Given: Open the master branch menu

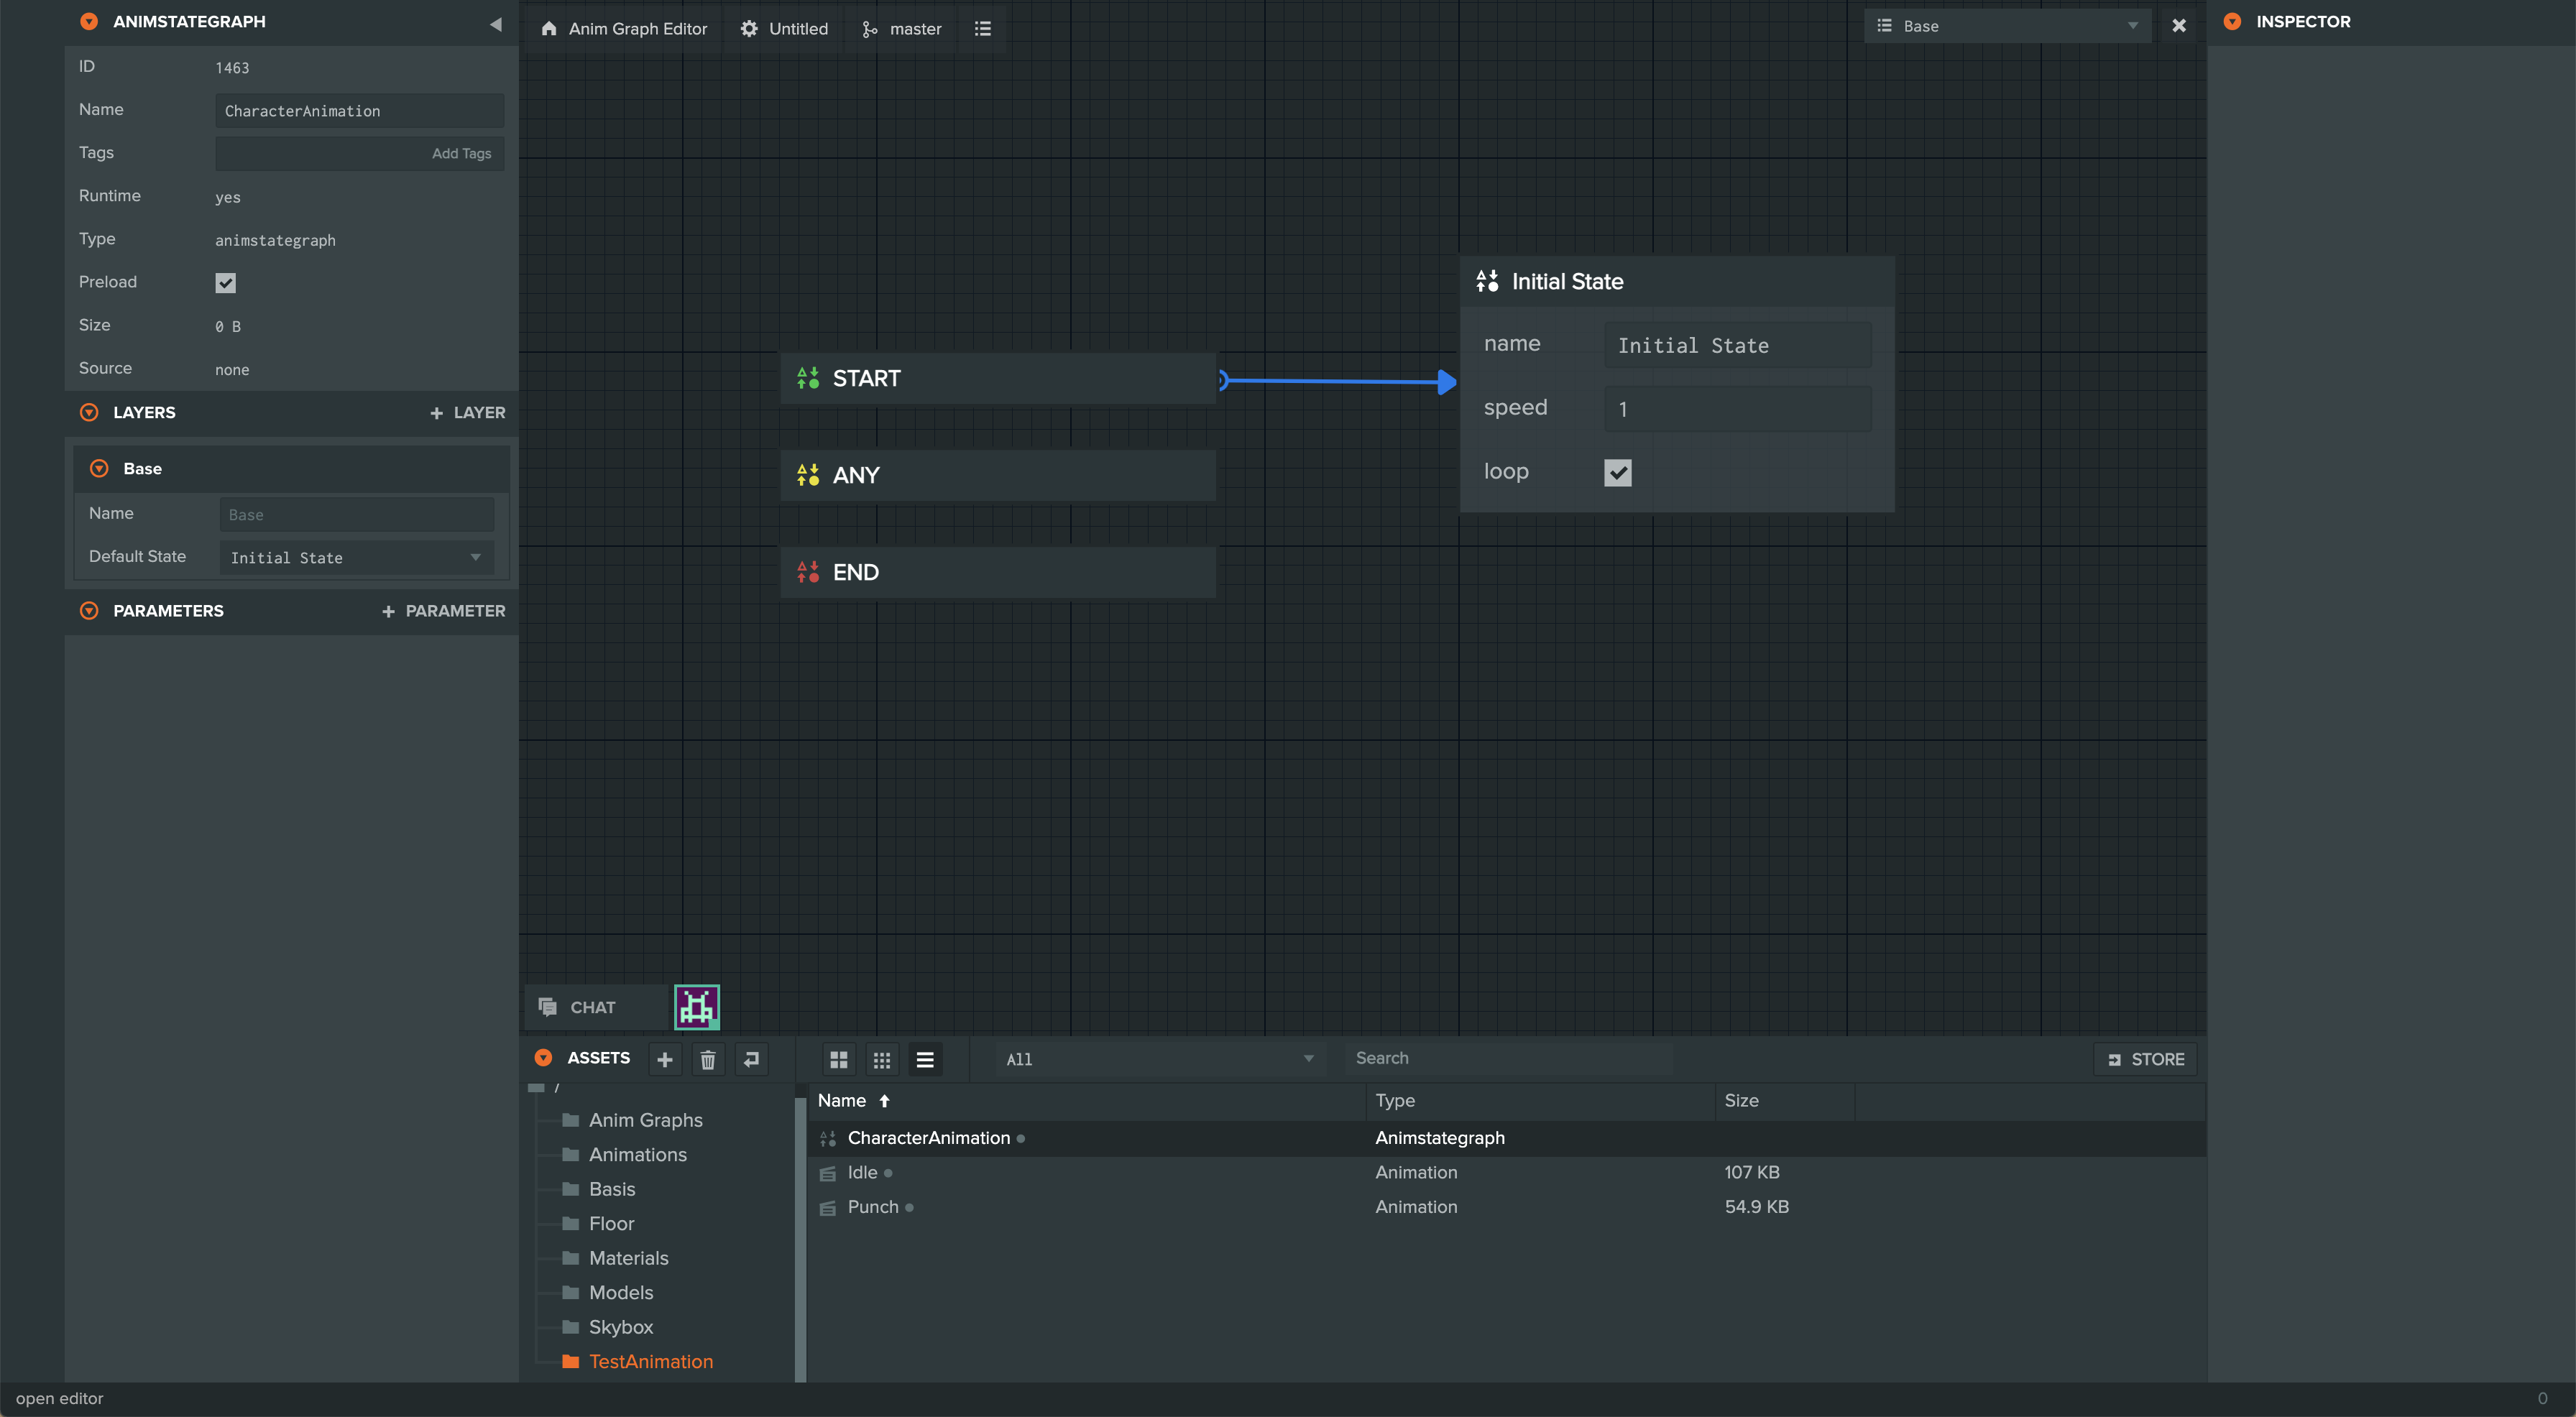Looking at the screenshot, I should point(902,29).
